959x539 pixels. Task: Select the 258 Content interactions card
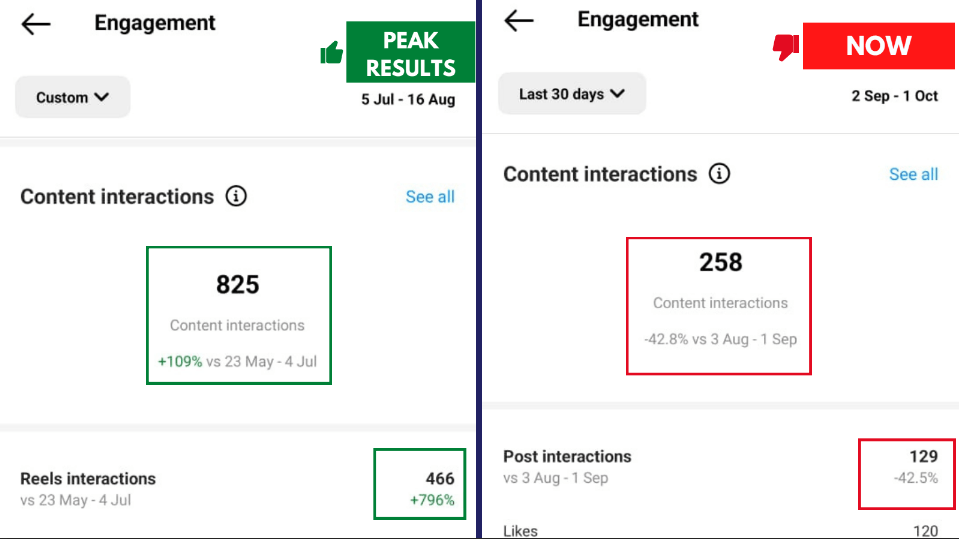[719, 306]
